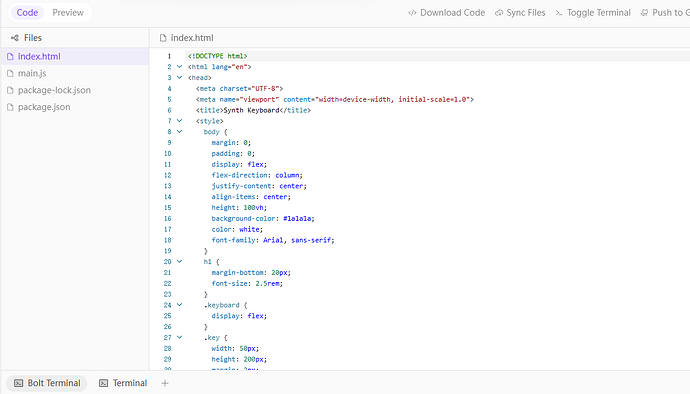The width and height of the screenshot is (690, 394).
Task: Collapse the h1 rule fold on line 20
Action: pyautogui.click(x=180, y=261)
